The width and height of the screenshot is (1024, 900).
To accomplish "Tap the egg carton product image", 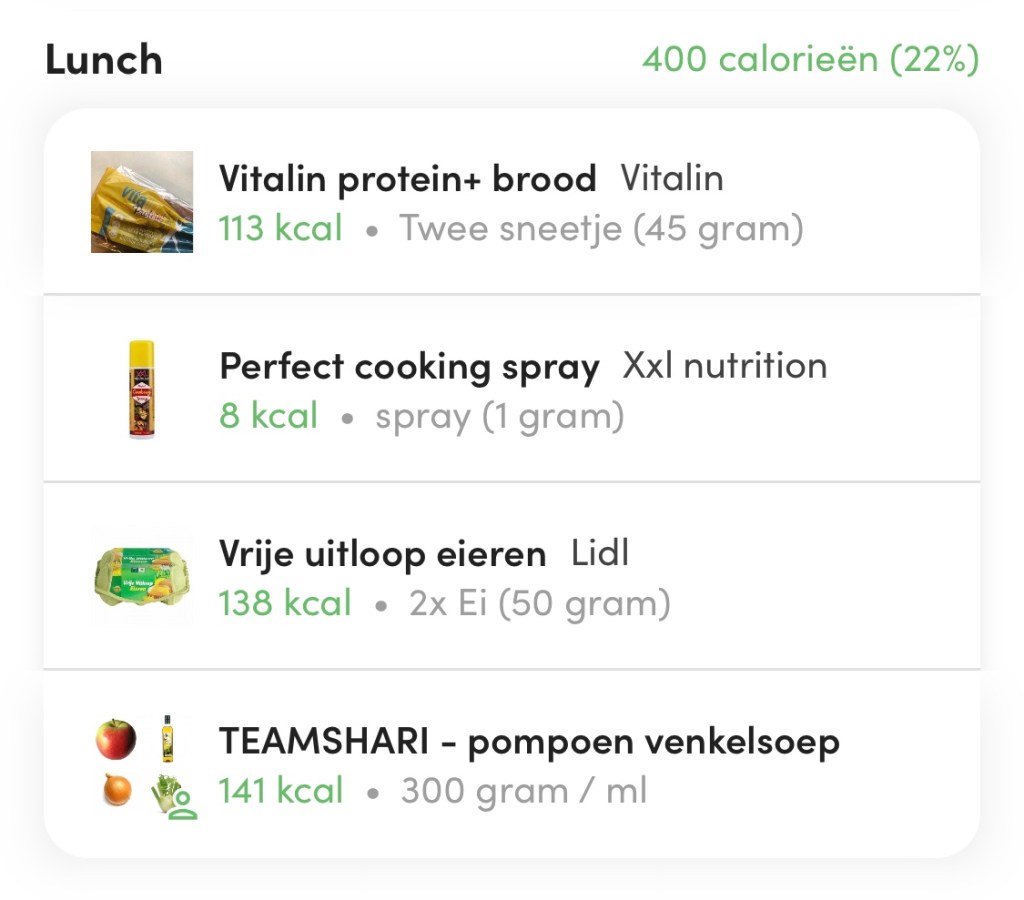I will tap(142, 576).
